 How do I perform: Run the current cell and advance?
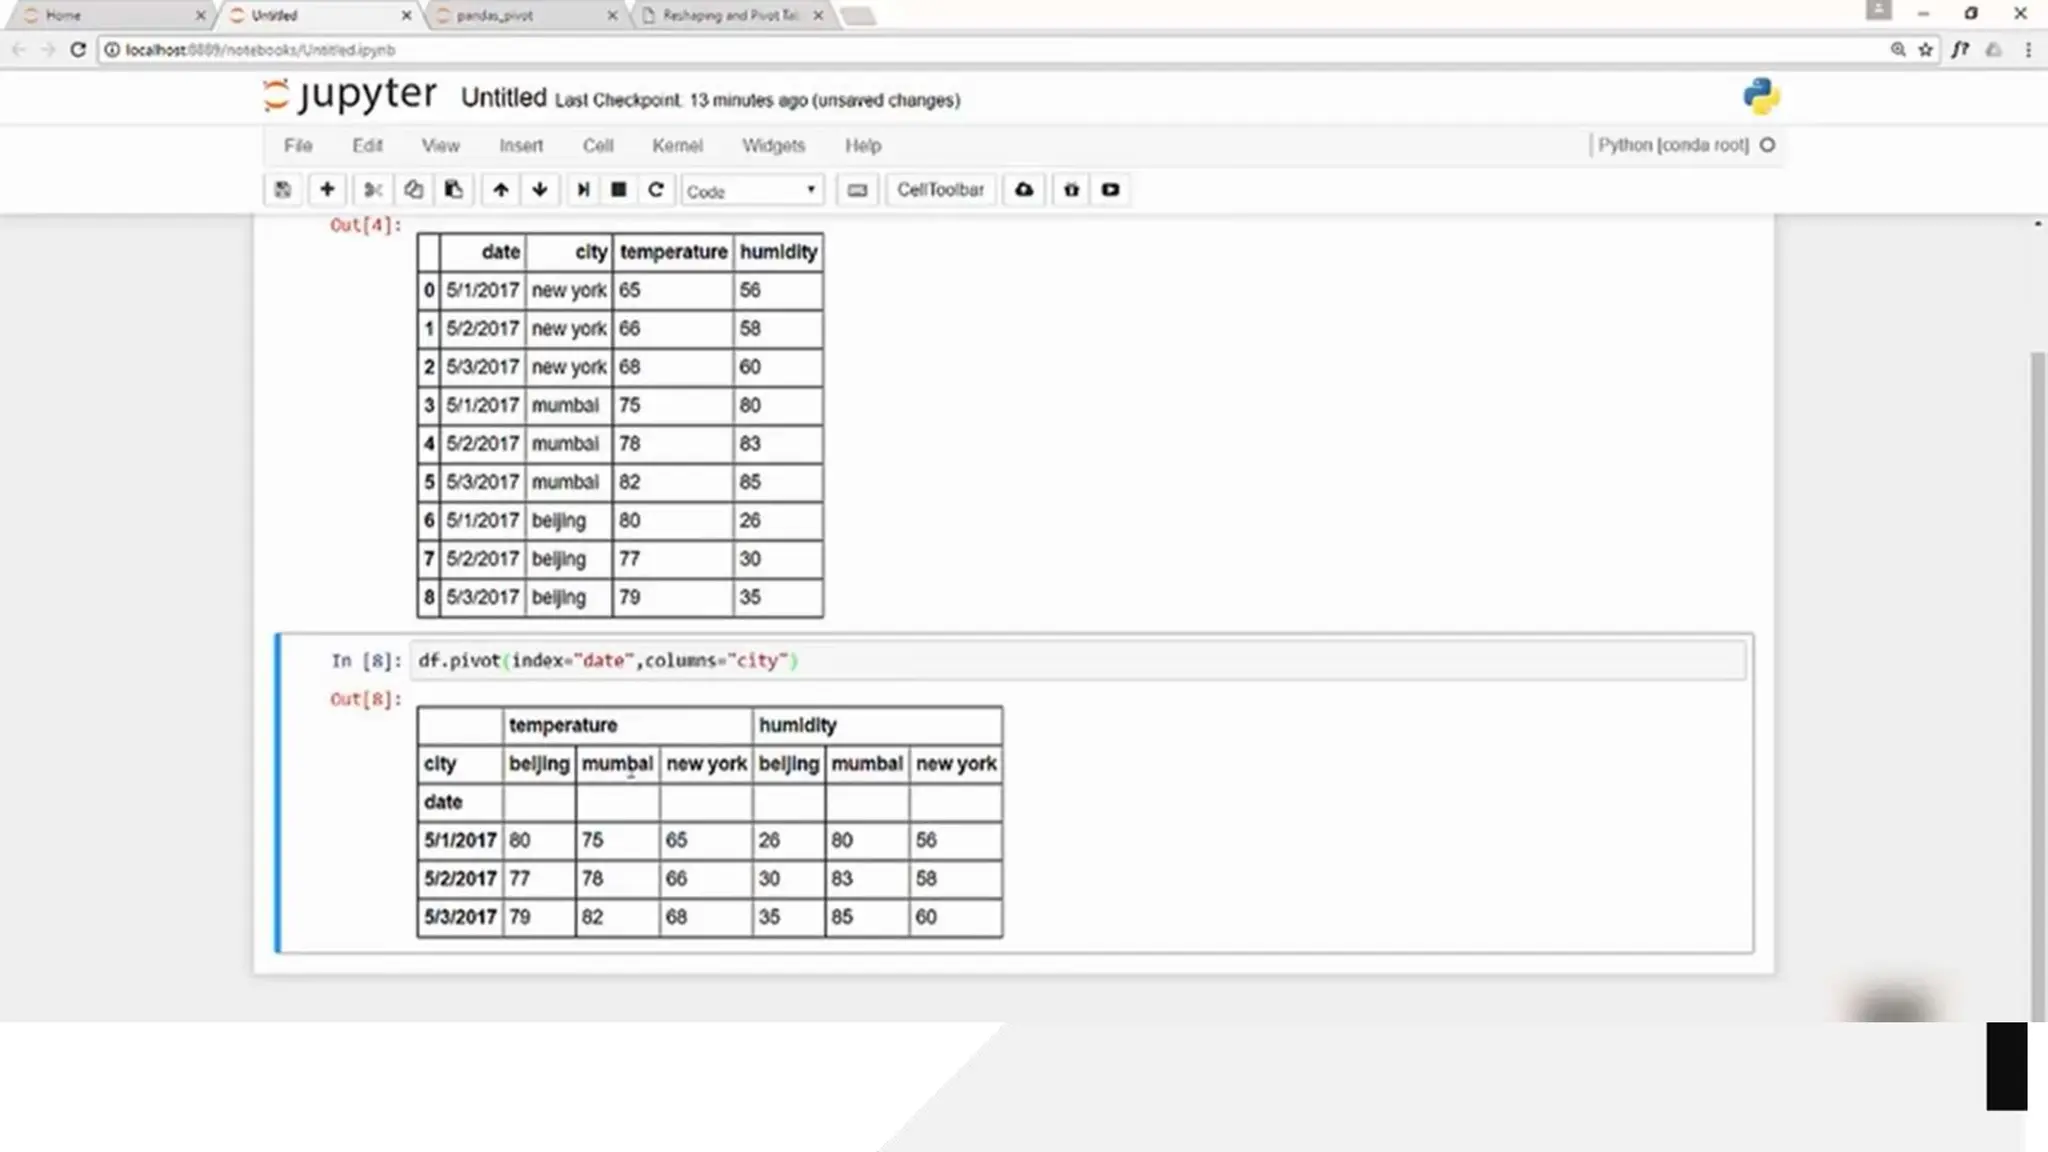point(583,190)
